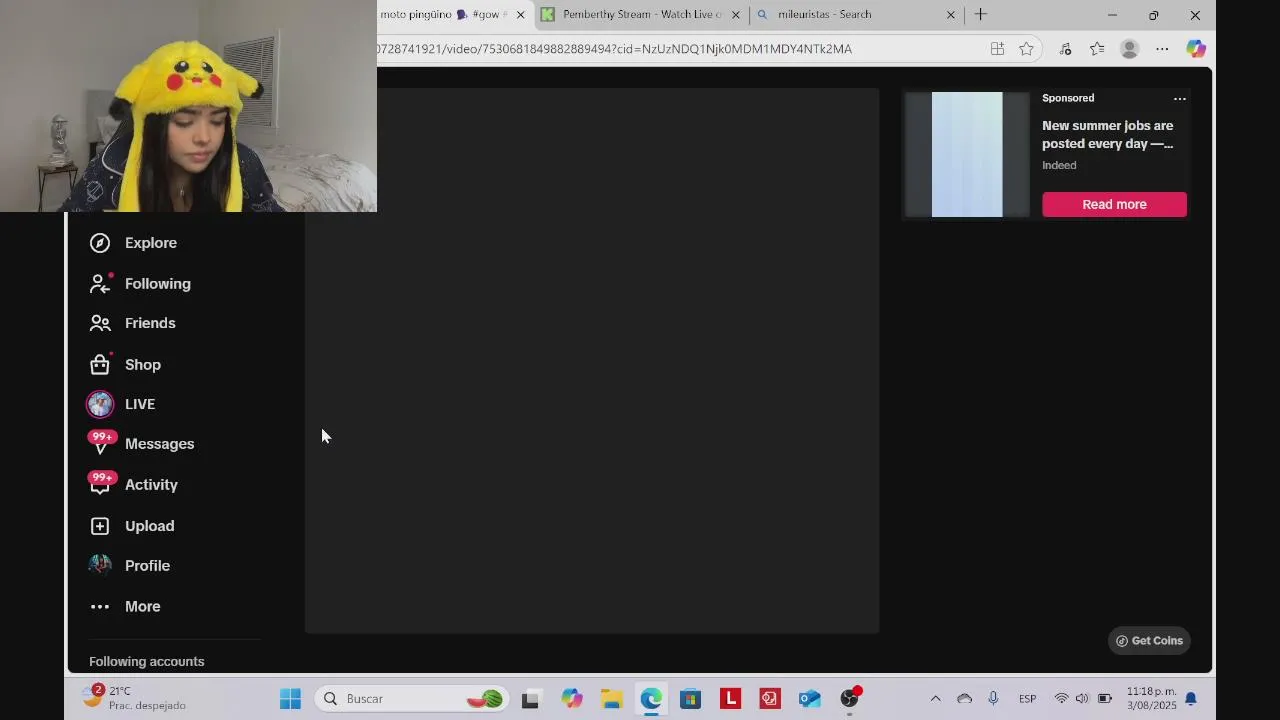Open the Wi-Fi network settings
Screen dimensions: 1280x720
coord(1061,699)
